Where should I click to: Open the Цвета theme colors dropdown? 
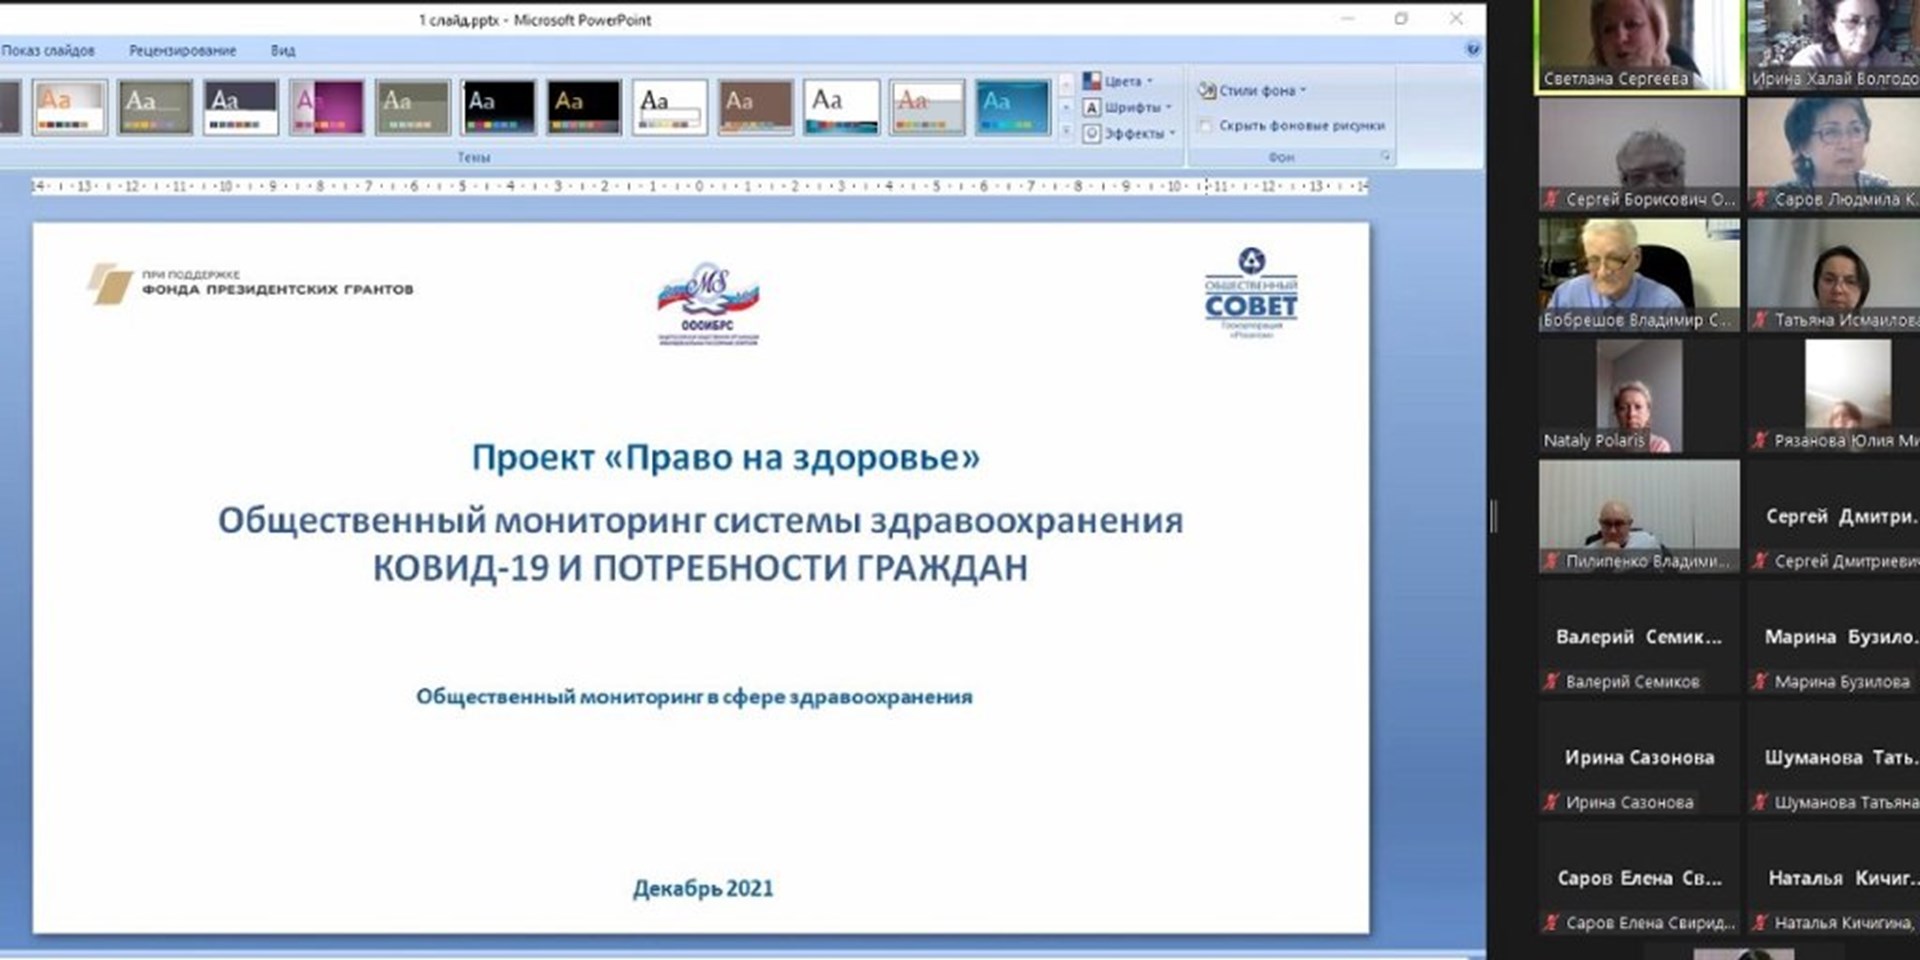1120,81
